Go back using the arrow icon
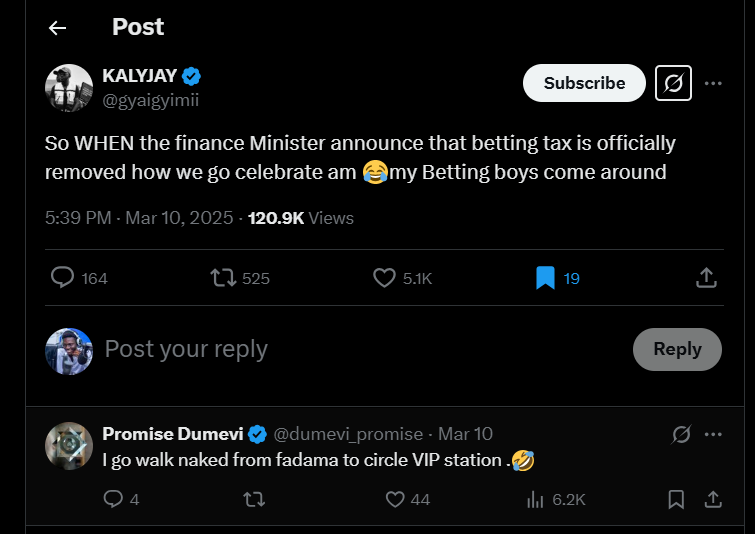 (x=57, y=28)
